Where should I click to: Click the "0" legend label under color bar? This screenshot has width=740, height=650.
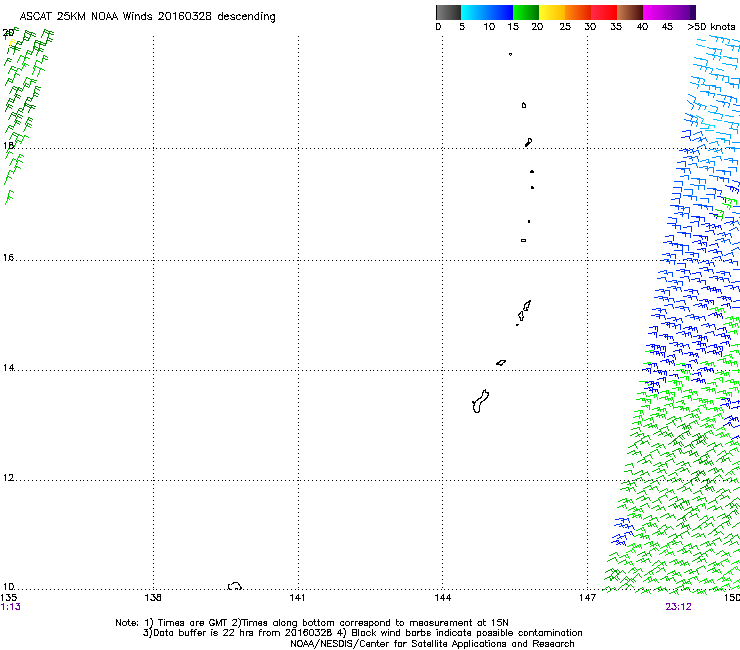[438, 27]
